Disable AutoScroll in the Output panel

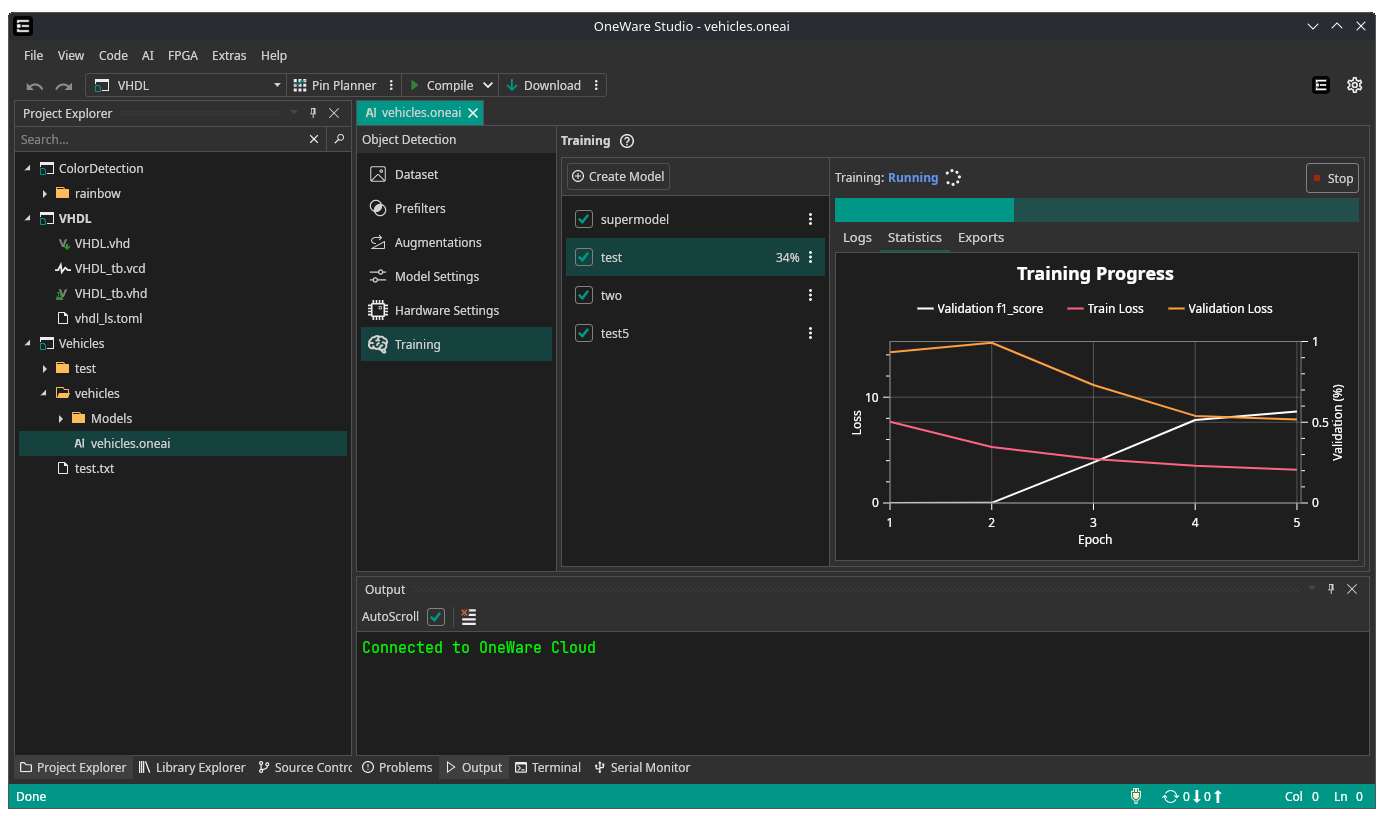pyautogui.click(x=435, y=617)
